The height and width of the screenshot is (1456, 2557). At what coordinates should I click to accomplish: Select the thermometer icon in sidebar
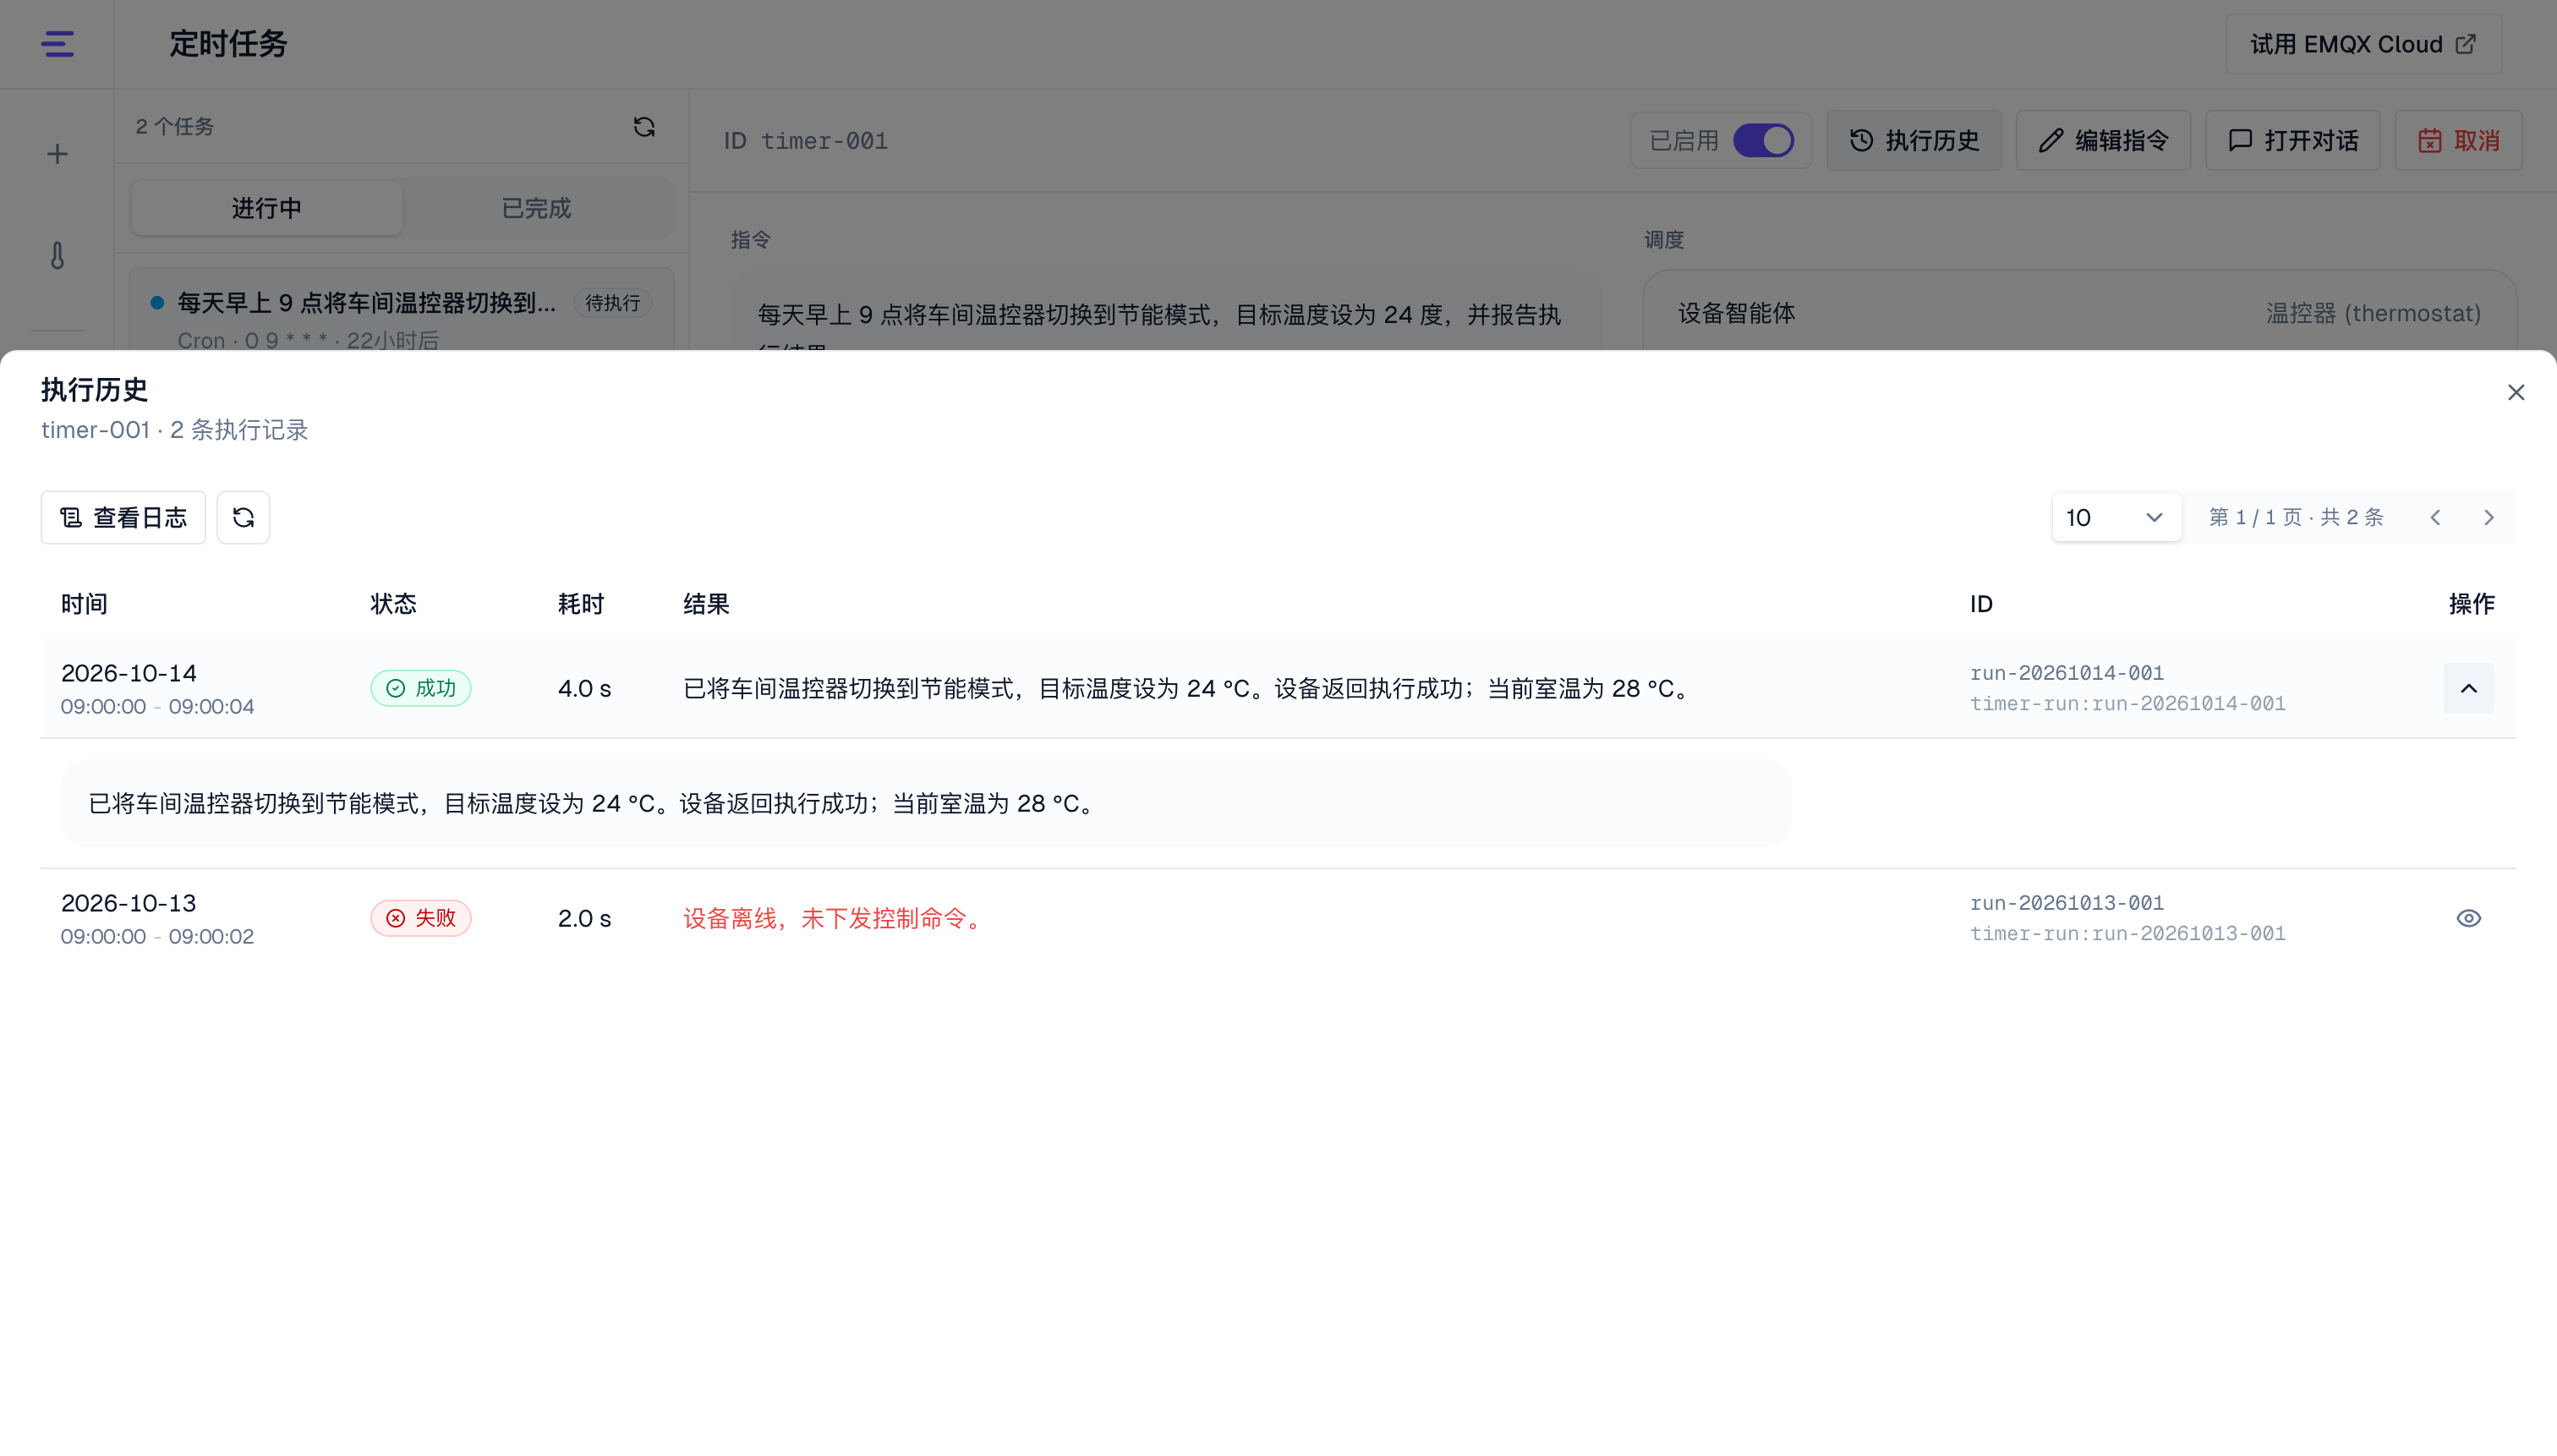pyautogui.click(x=57, y=256)
